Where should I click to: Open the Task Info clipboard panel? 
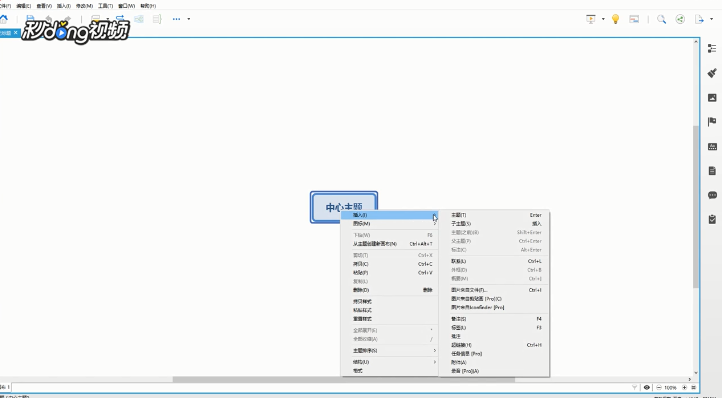click(712, 219)
